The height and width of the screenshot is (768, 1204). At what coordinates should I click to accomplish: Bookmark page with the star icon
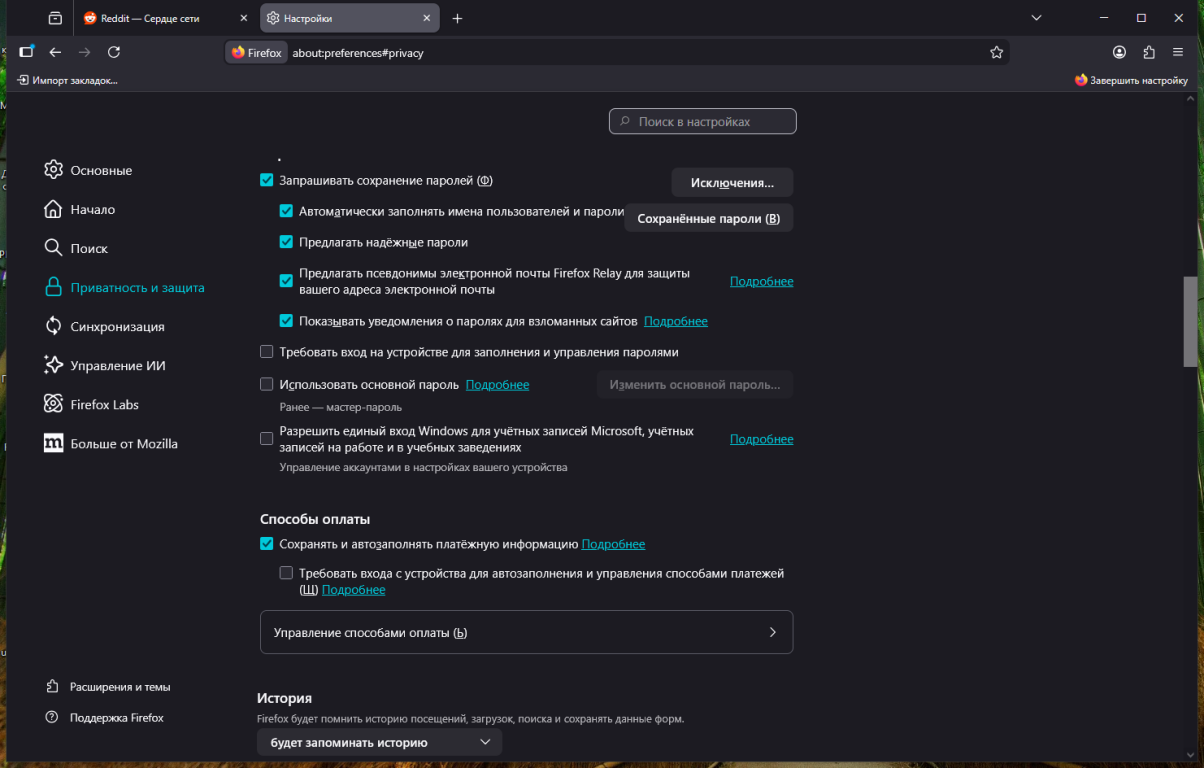point(996,52)
